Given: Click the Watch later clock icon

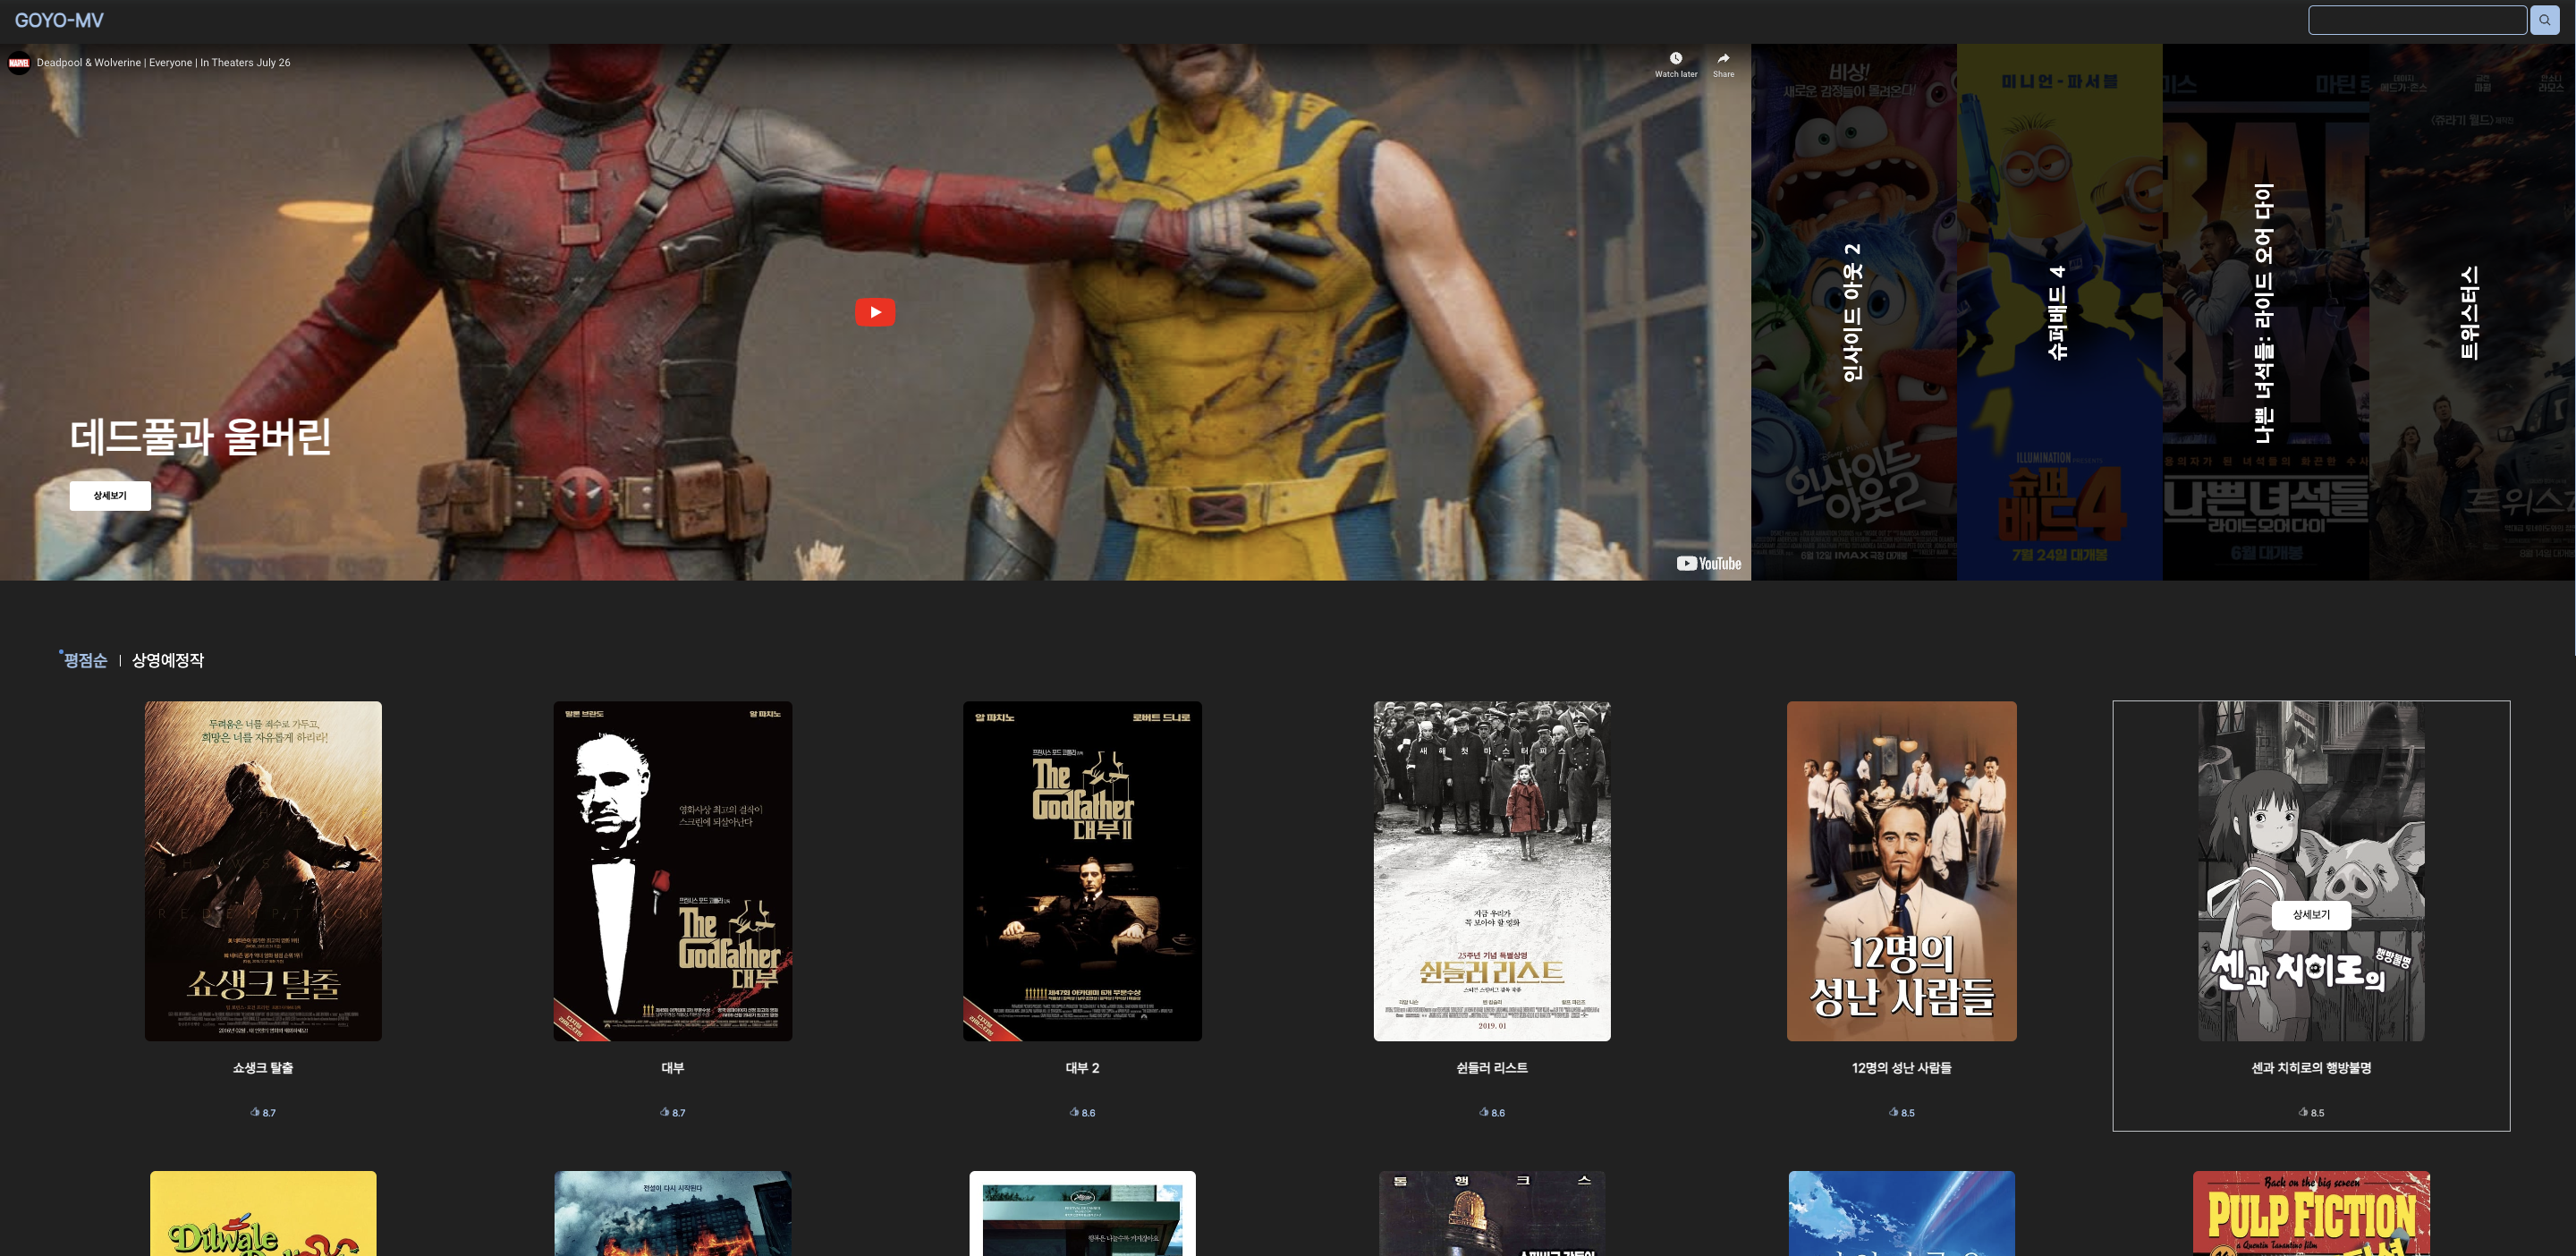Looking at the screenshot, I should click(x=1676, y=59).
